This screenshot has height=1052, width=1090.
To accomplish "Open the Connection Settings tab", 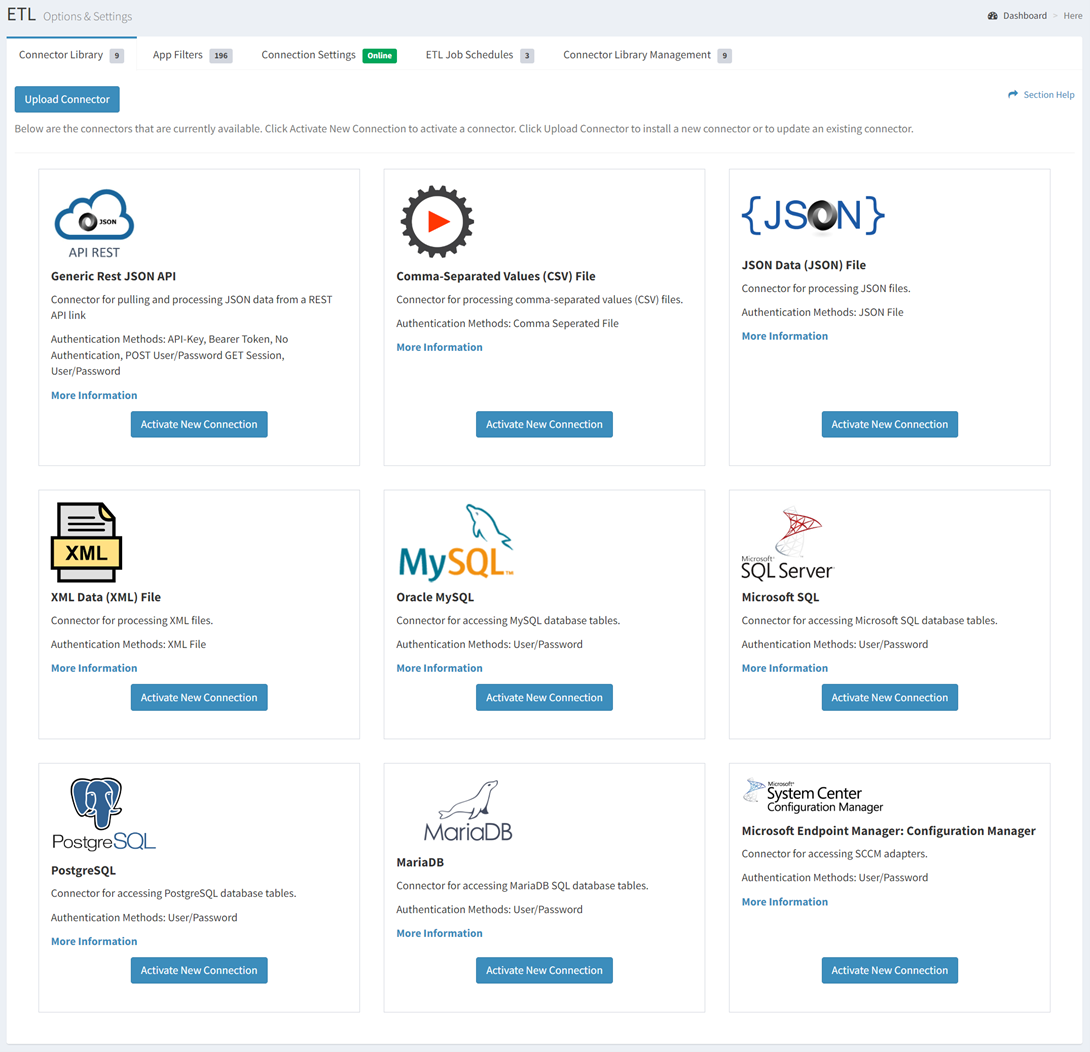I will [329, 55].
